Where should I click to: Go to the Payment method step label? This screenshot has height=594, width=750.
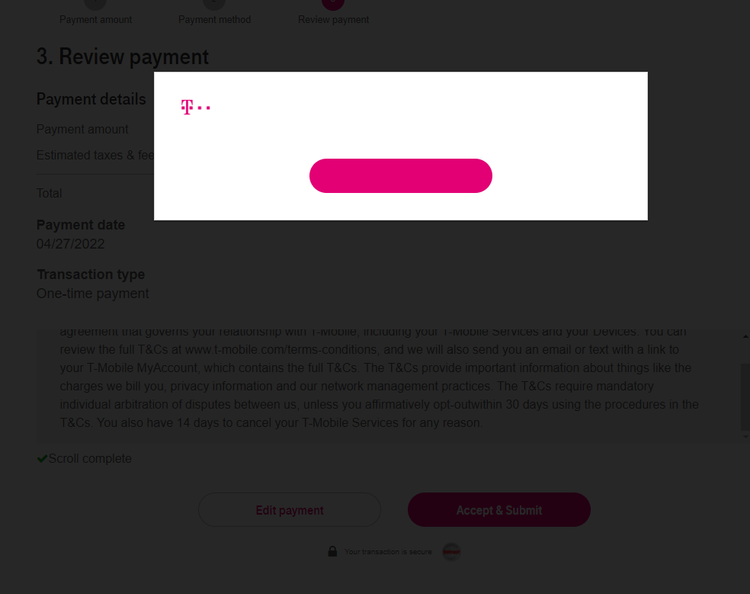click(214, 20)
